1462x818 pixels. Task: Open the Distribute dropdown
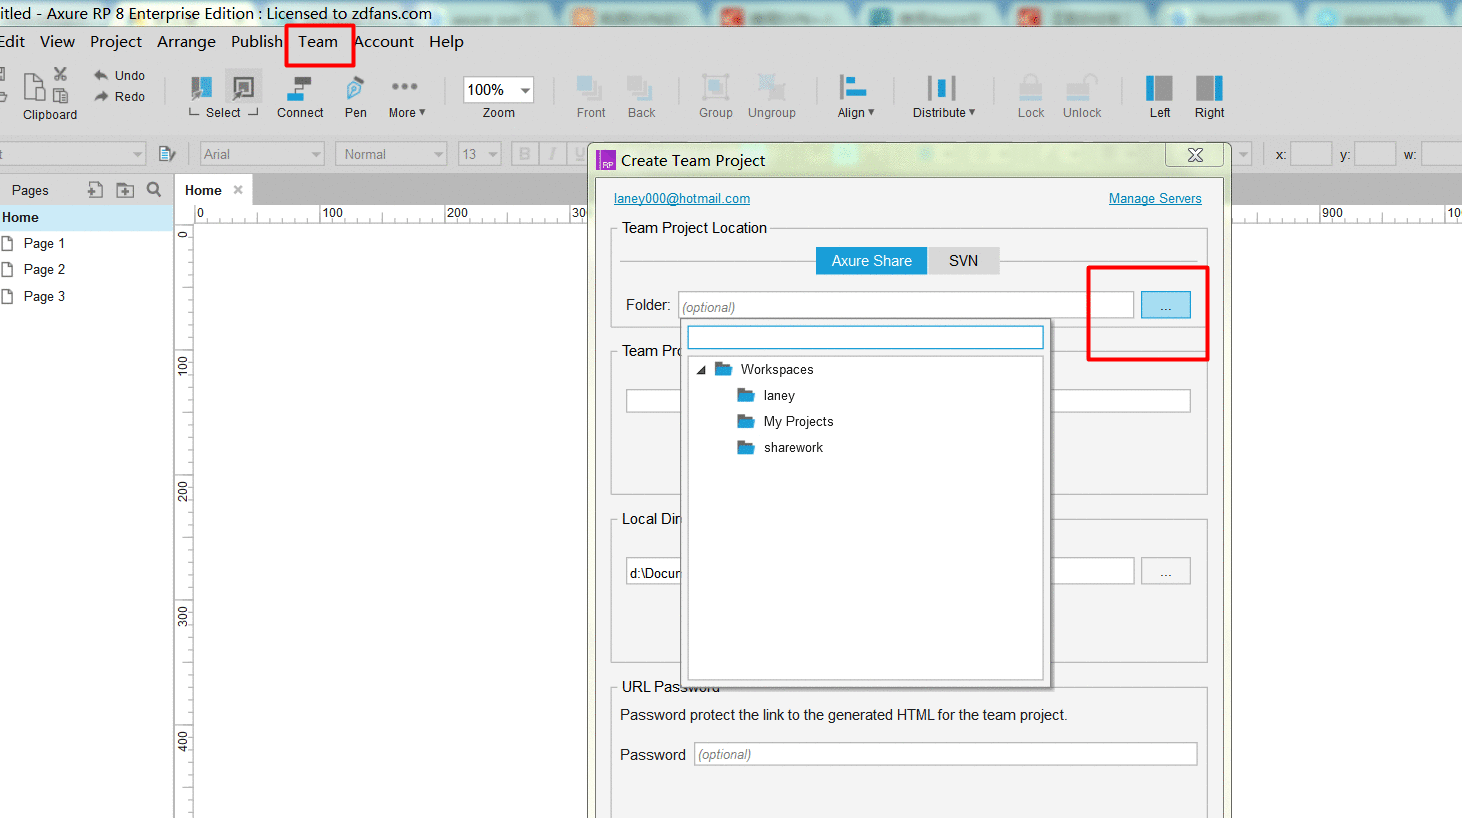943,97
